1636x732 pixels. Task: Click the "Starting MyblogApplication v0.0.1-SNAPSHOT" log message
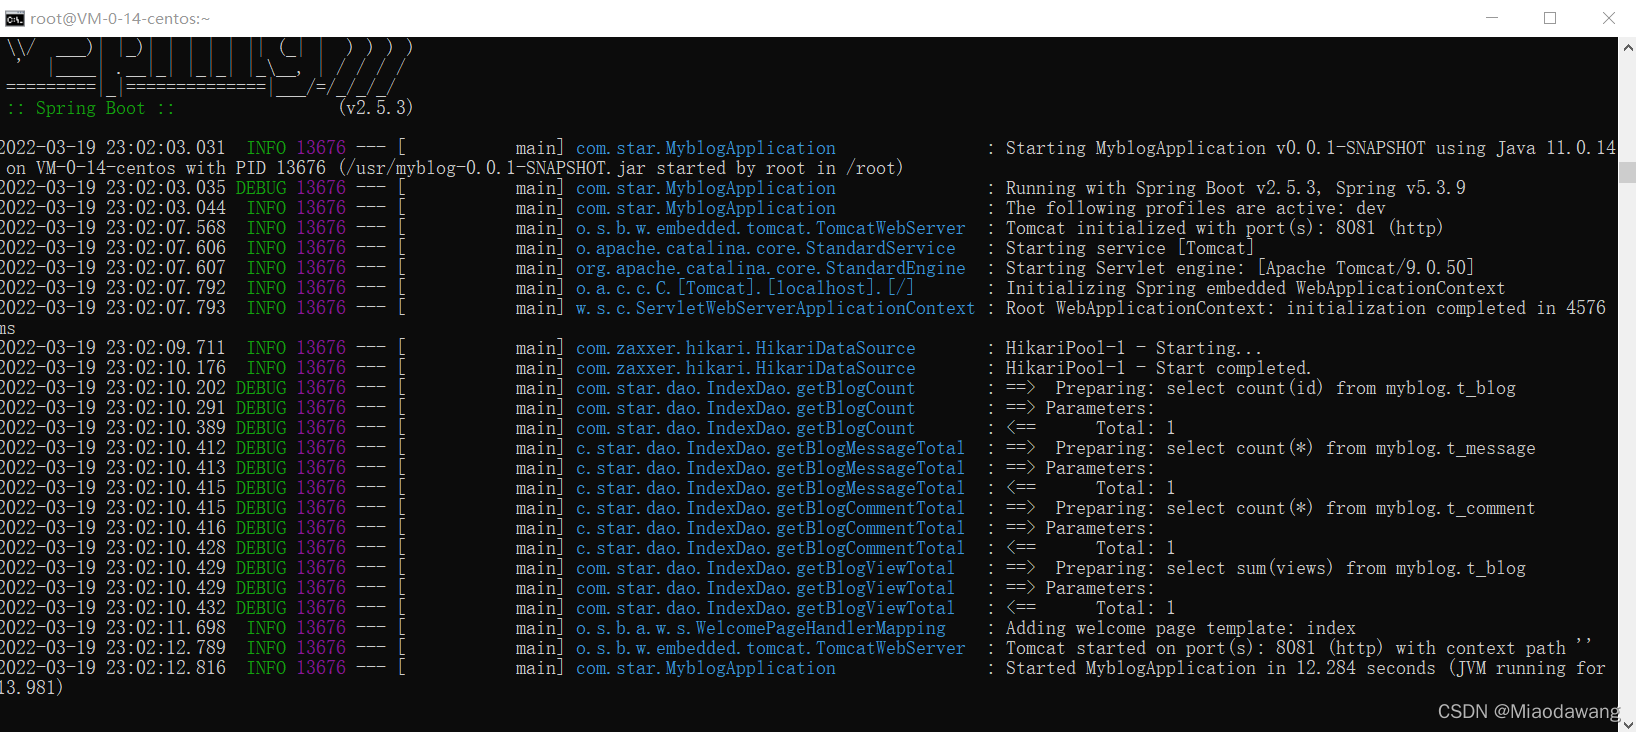1215,148
